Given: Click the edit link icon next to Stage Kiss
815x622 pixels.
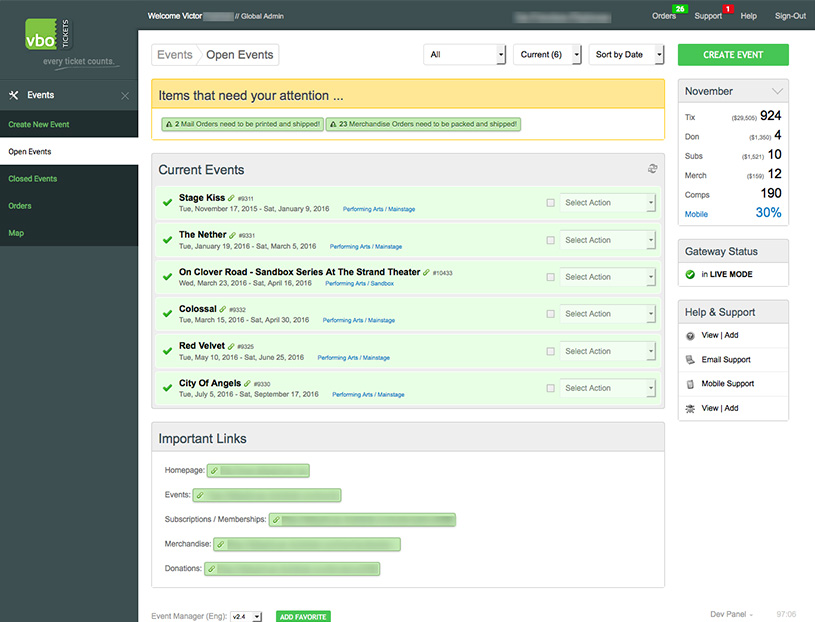Looking at the screenshot, I should coord(231,198).
